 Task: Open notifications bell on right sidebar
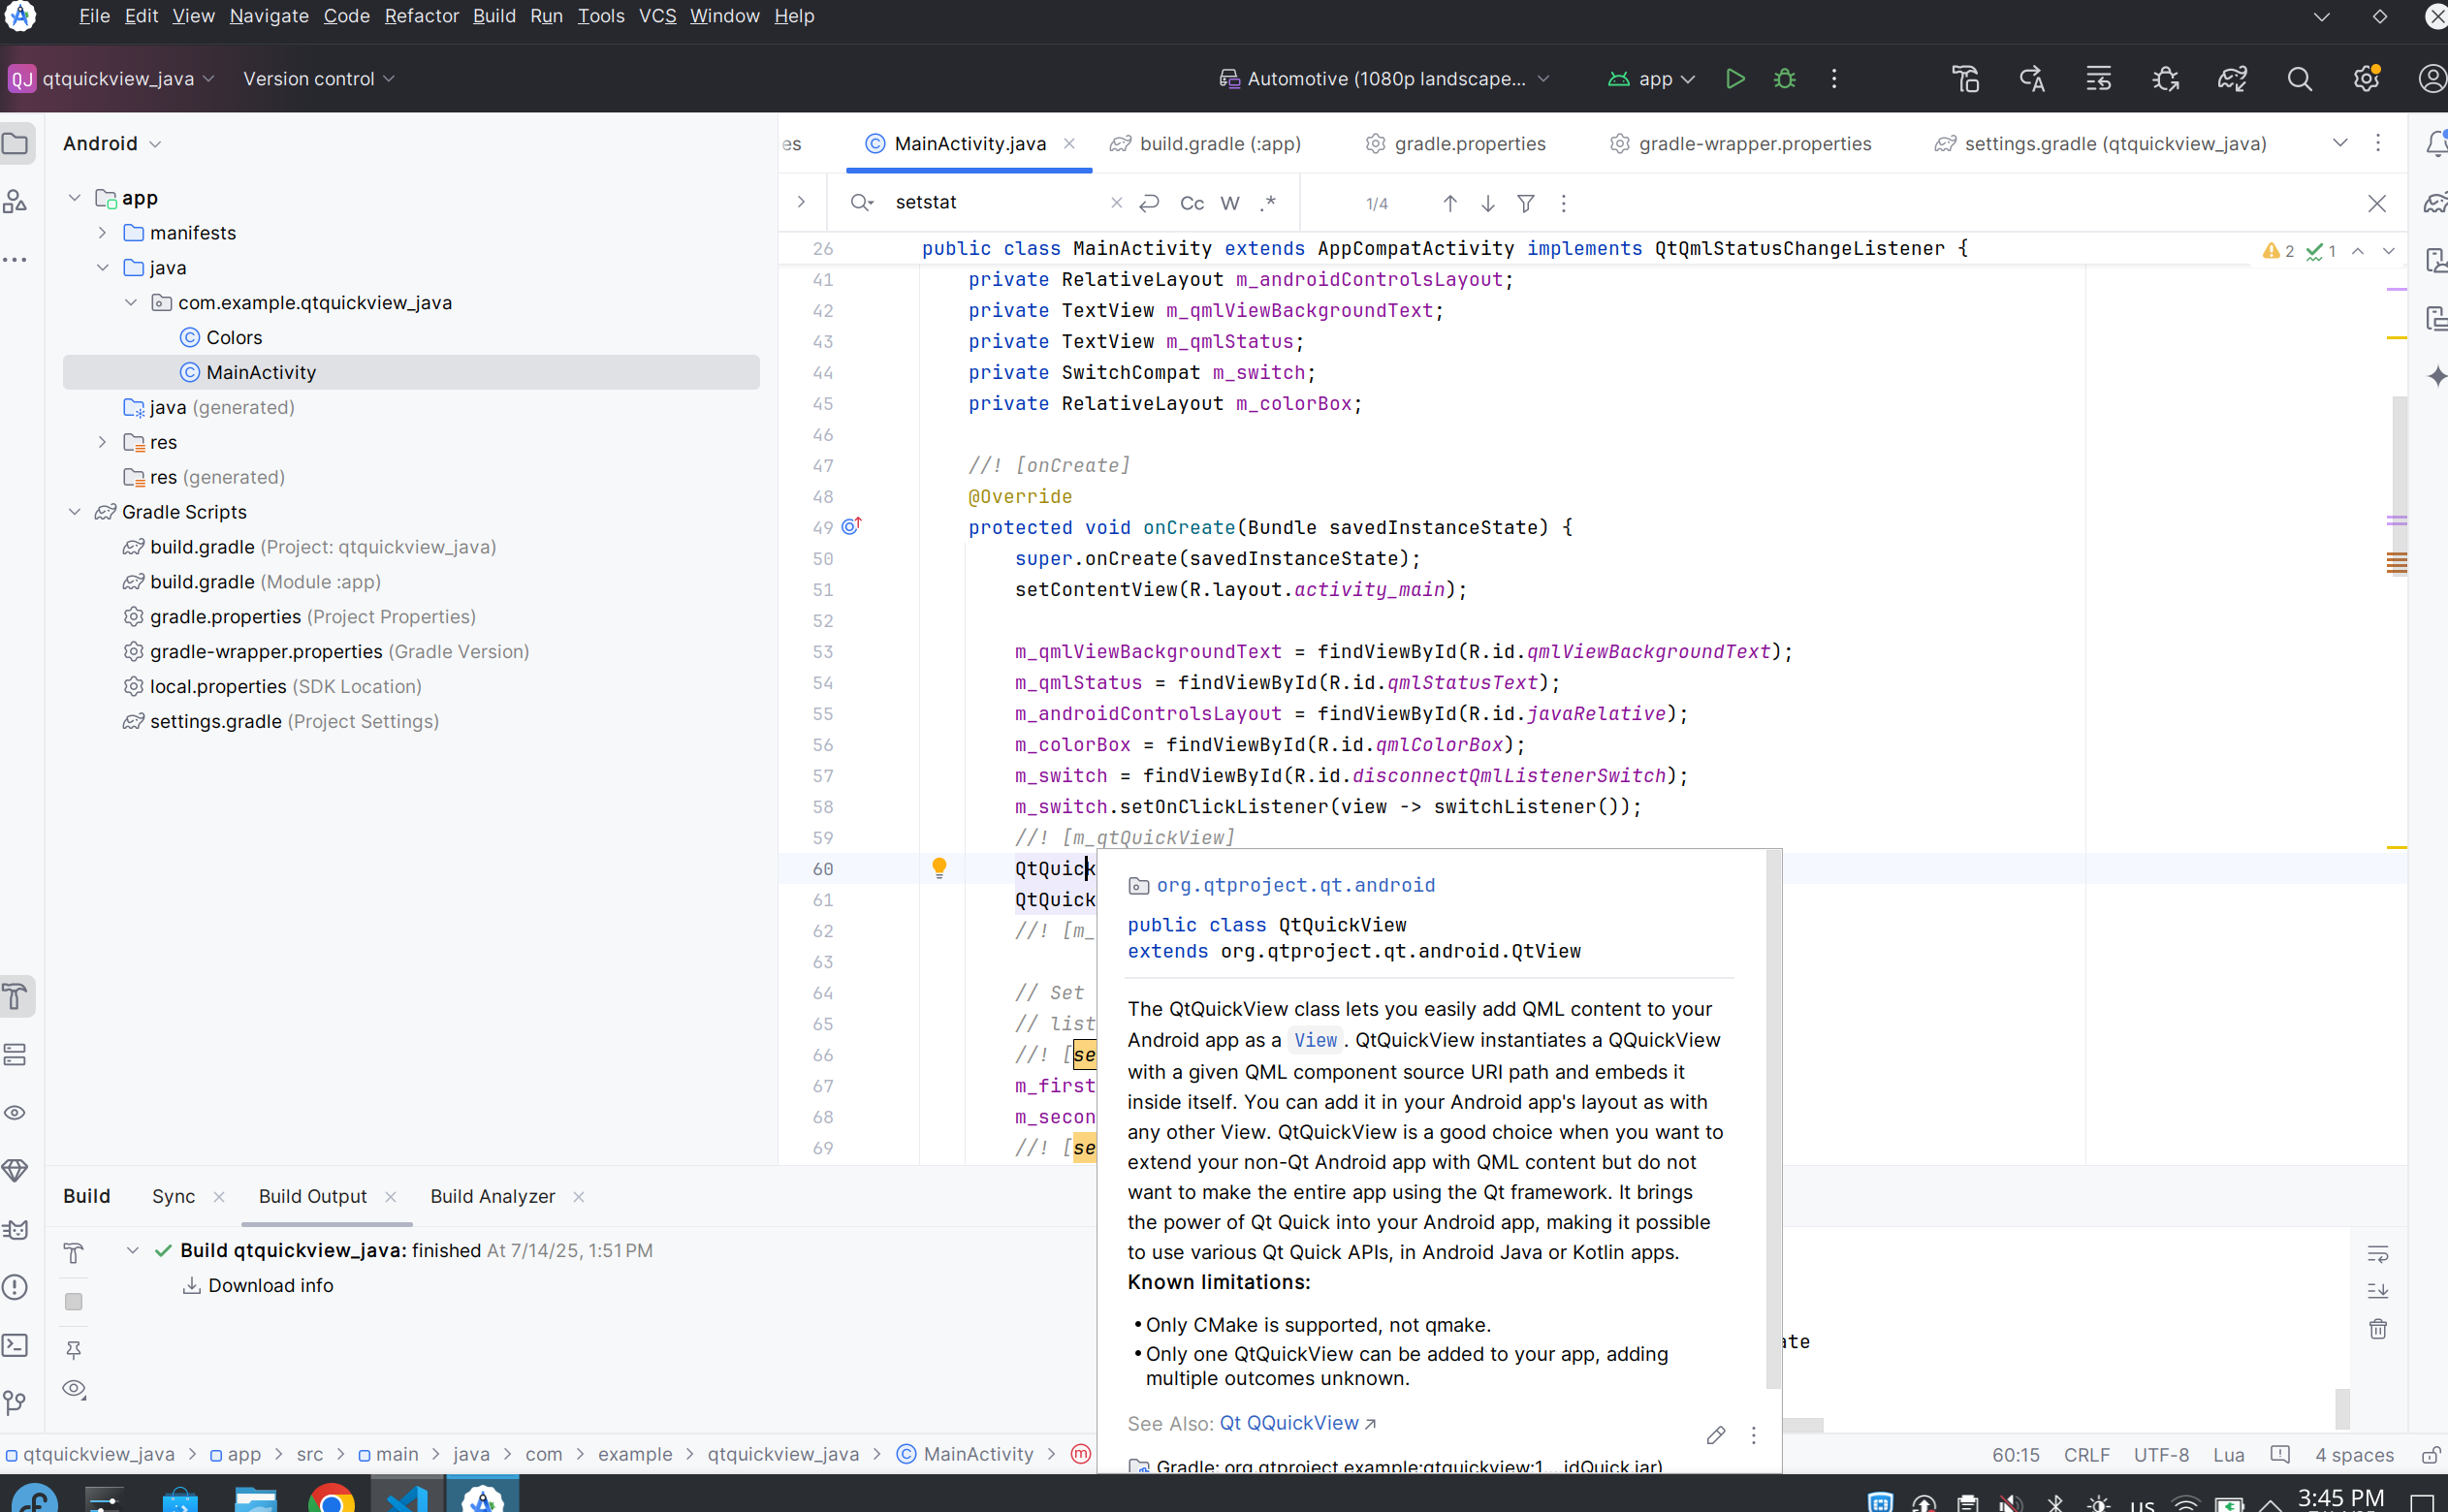(2436, 144)
